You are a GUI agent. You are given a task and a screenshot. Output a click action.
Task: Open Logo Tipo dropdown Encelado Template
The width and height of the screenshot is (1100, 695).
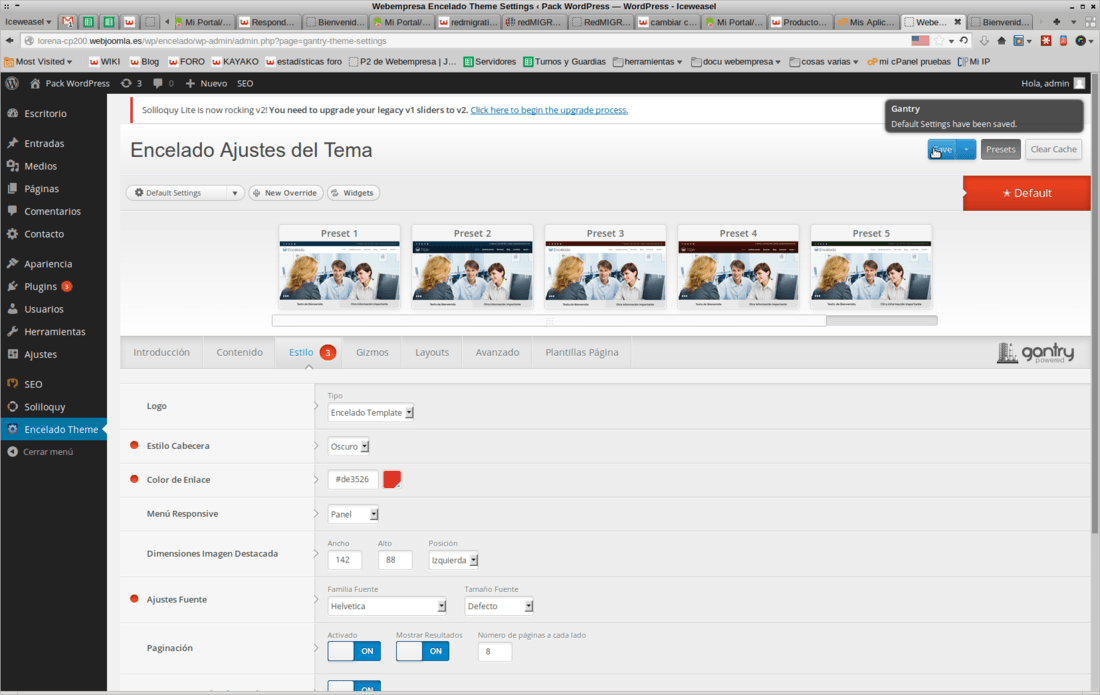tap(370, 412)
